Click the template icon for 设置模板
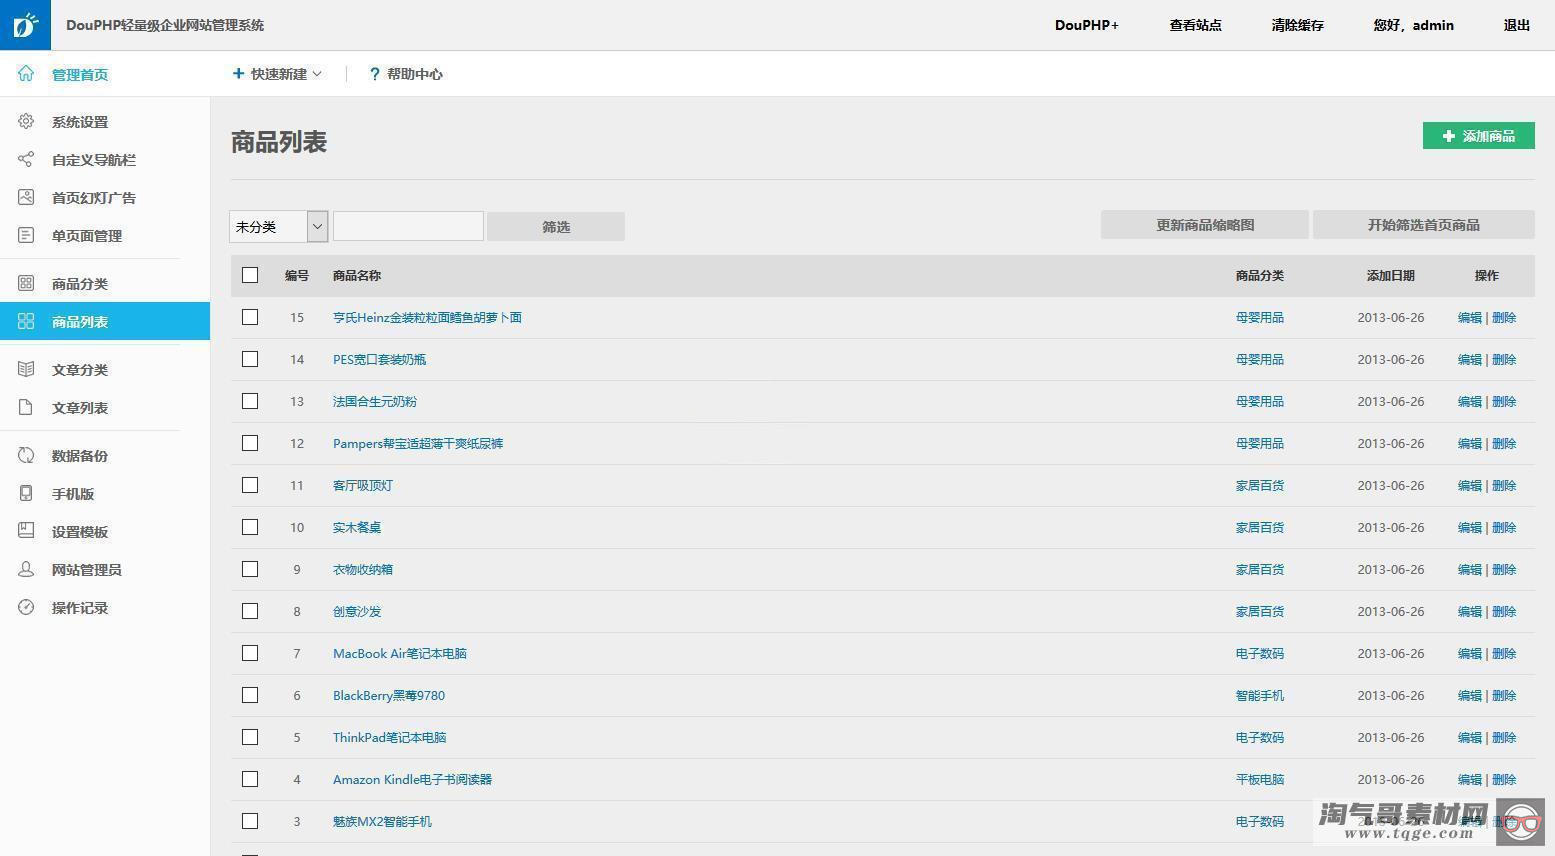Viewport: 1555px width, 856px height. click(x=26, y=531)
